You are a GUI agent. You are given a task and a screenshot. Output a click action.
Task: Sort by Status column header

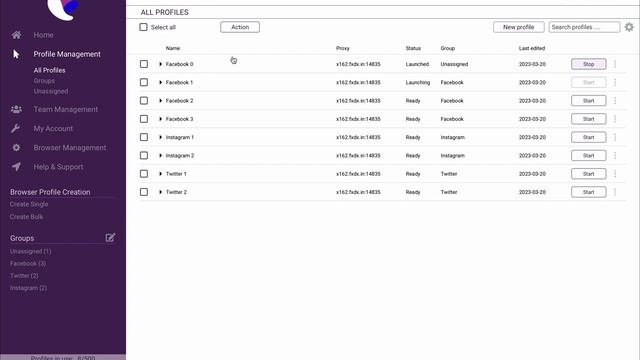pos(413,48)
